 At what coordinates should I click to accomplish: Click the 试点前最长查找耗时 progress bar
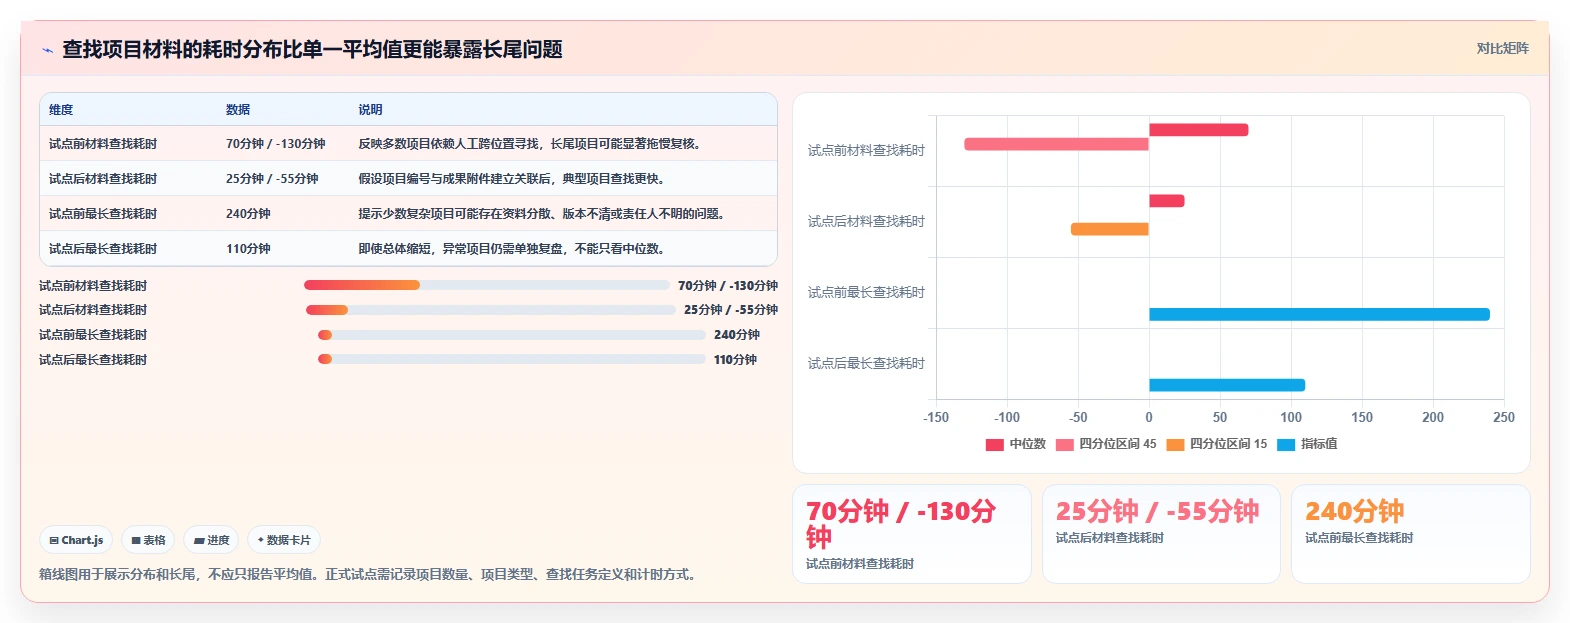pos(512,335)
